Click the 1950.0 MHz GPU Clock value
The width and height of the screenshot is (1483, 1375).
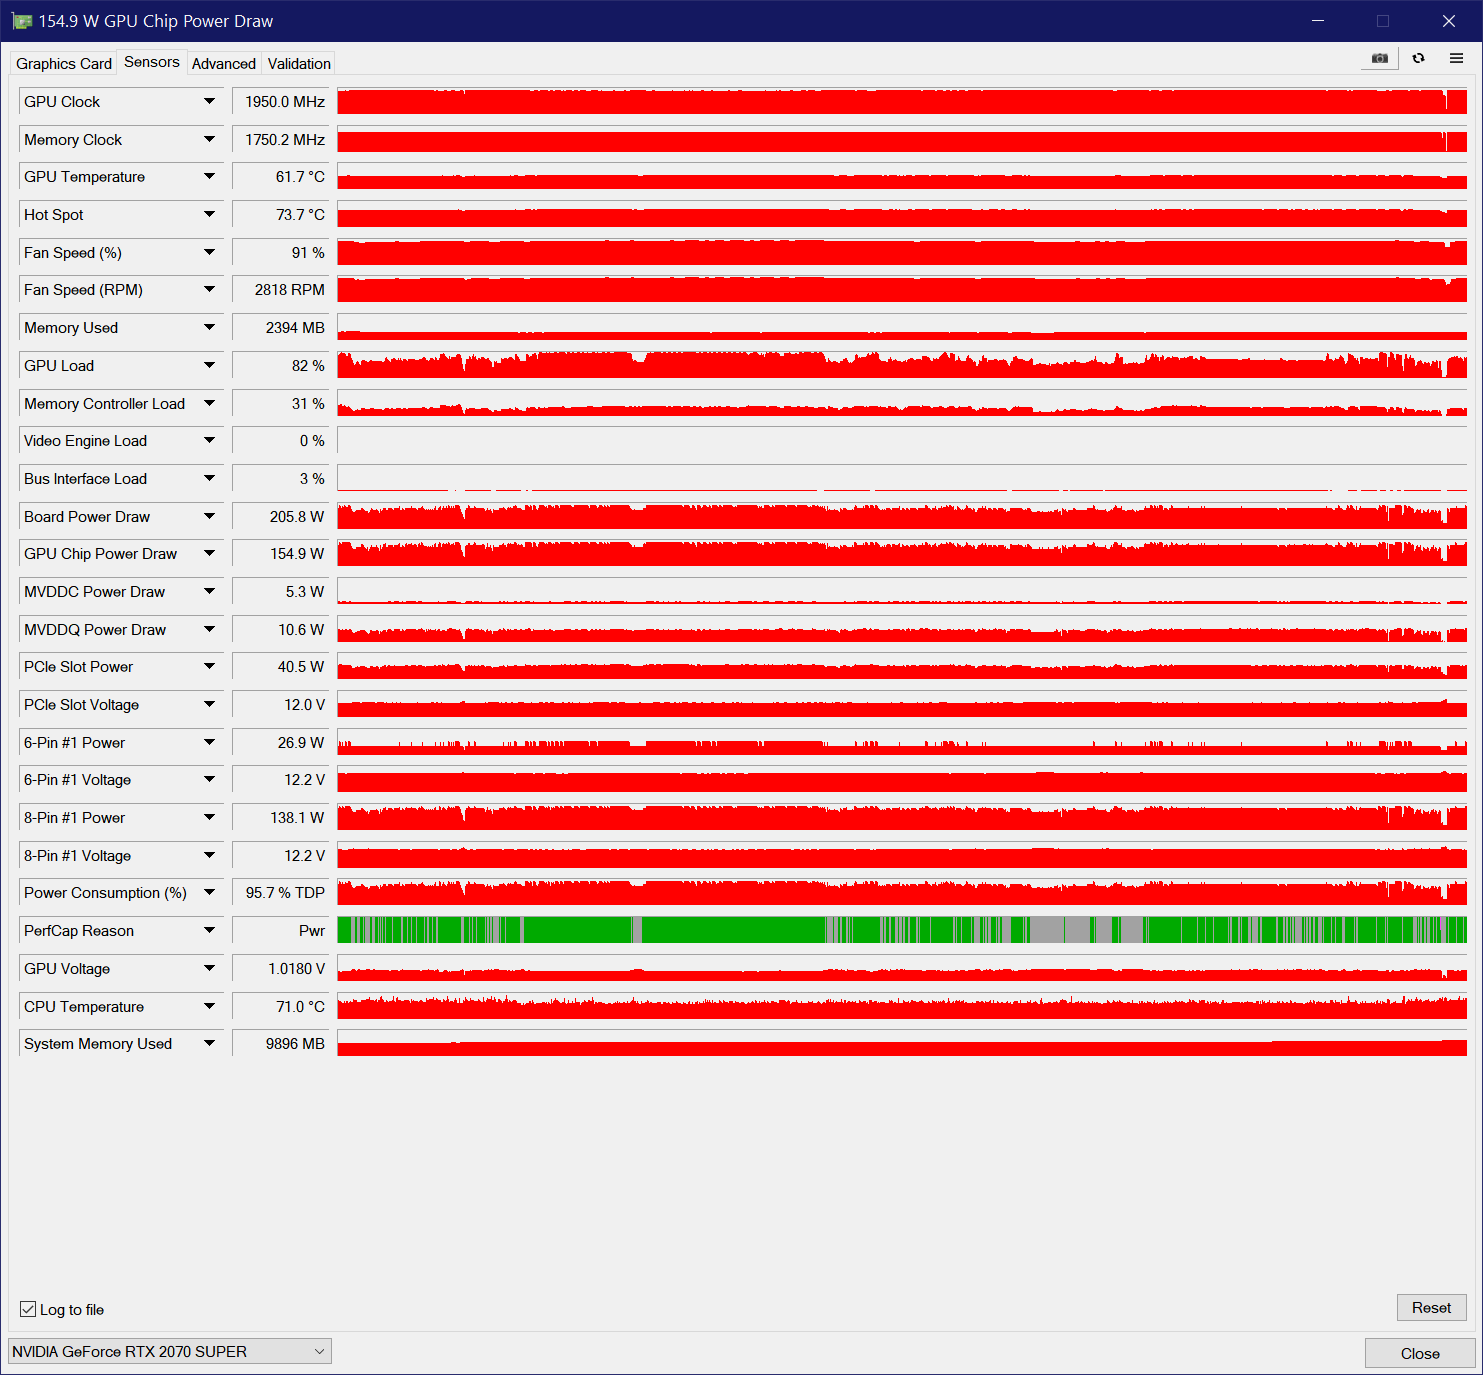[x=280, y=102]
